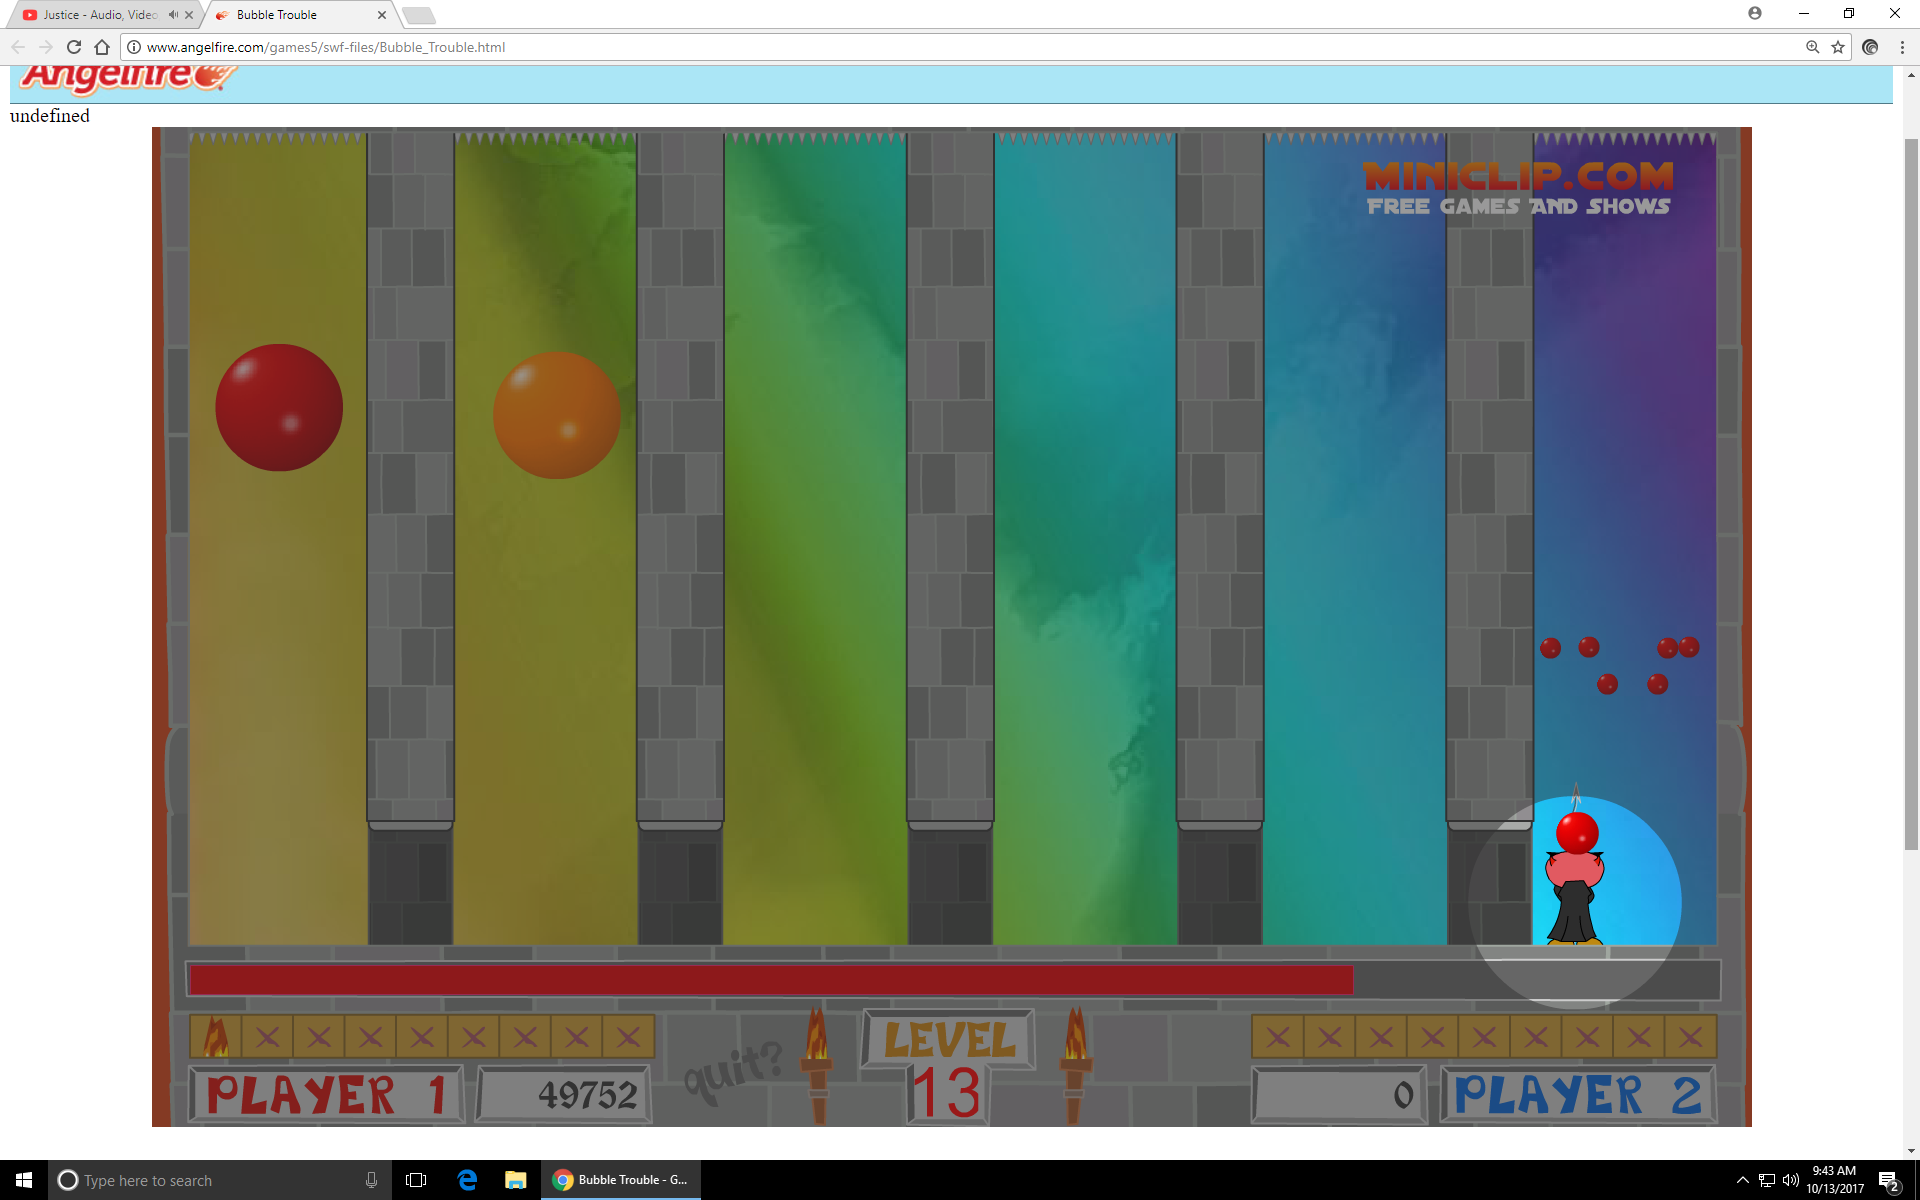Image resolution: width=1920 pixels, height=1200 pixels.
Task: Open the Windows Action Center notifications
Action: tap(1888, 1180)
